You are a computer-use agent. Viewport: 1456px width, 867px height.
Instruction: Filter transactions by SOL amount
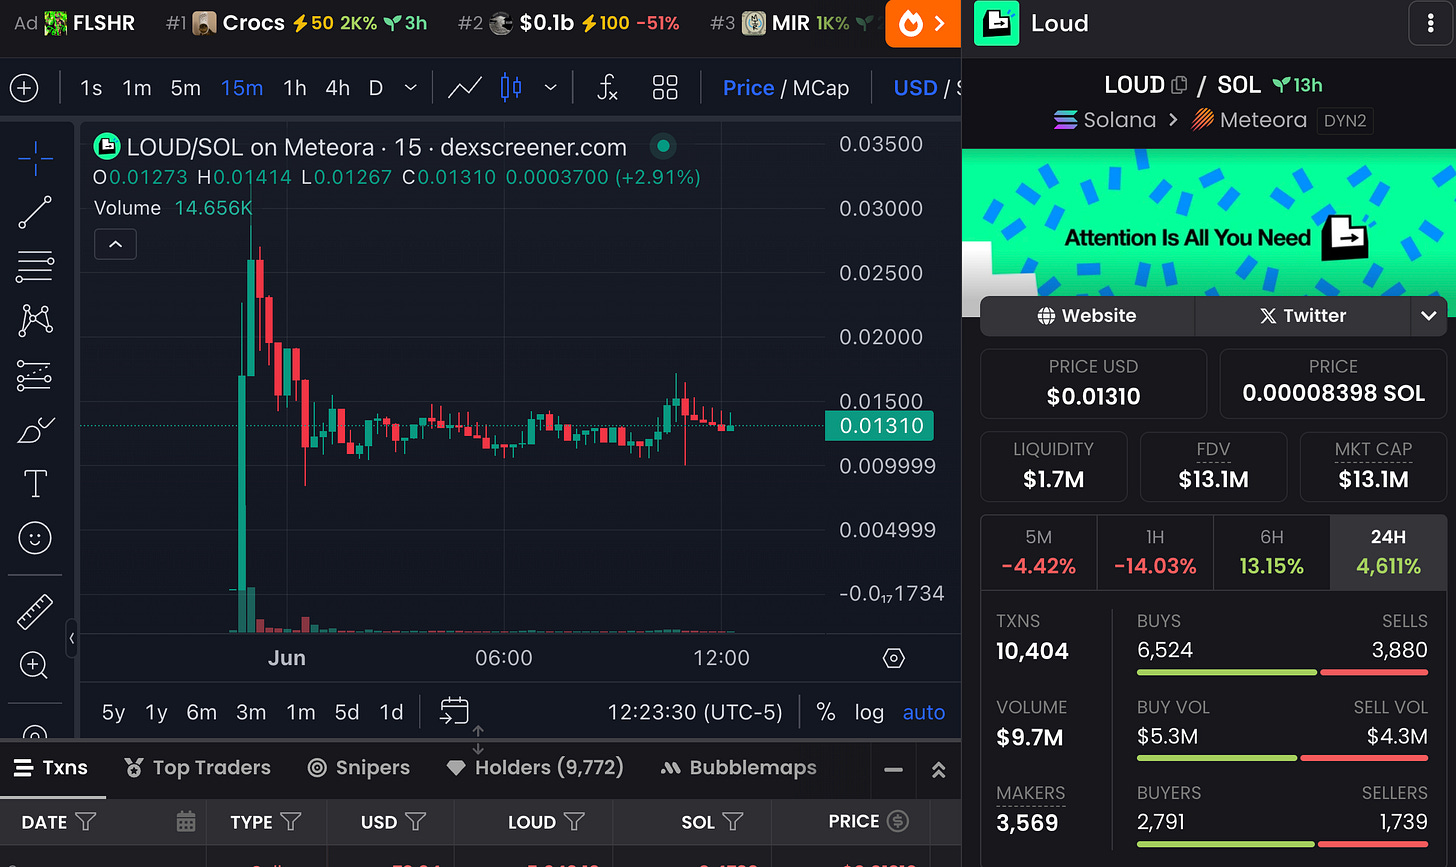[733, 822]
